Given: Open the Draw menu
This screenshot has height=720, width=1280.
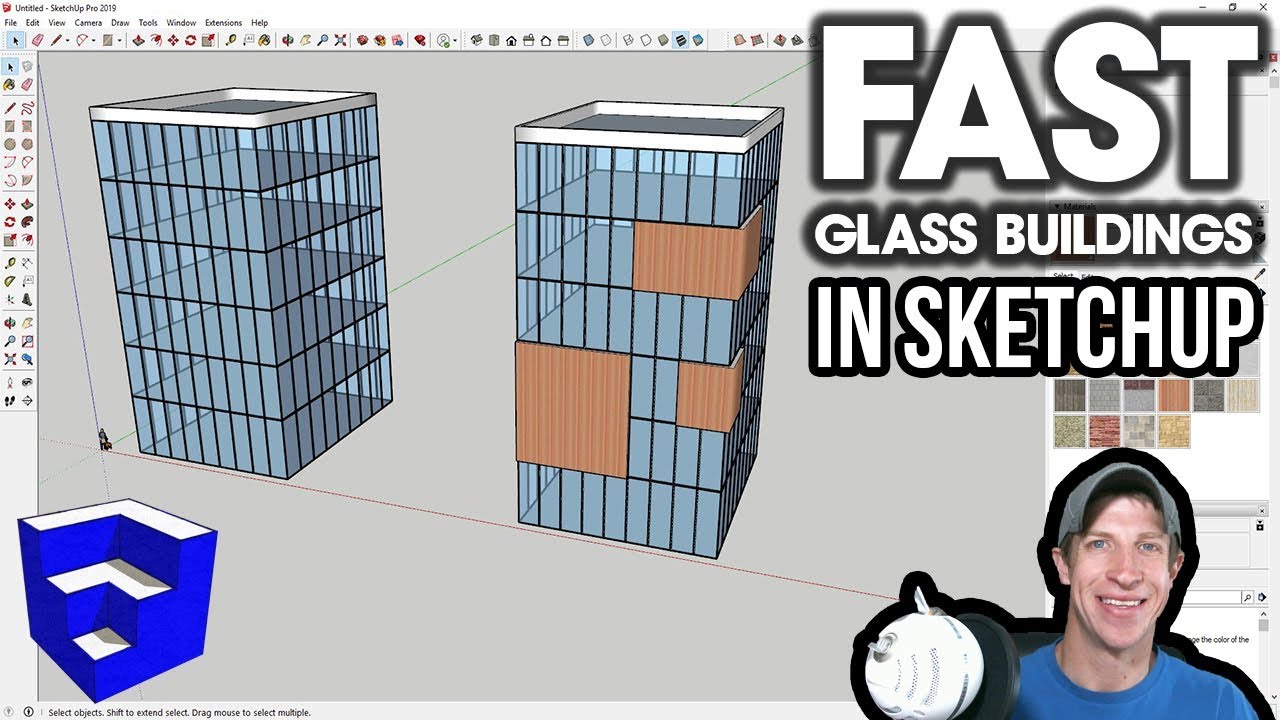Looking at the screenshot, I should click(120, 22).
